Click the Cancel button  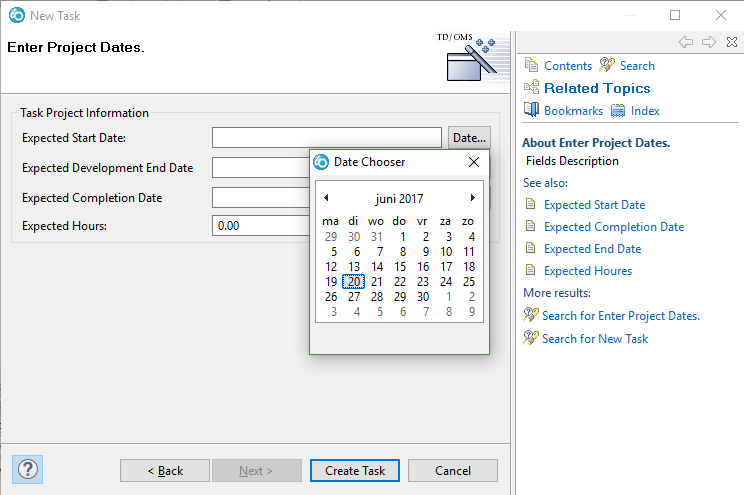[x=452, y=471]
